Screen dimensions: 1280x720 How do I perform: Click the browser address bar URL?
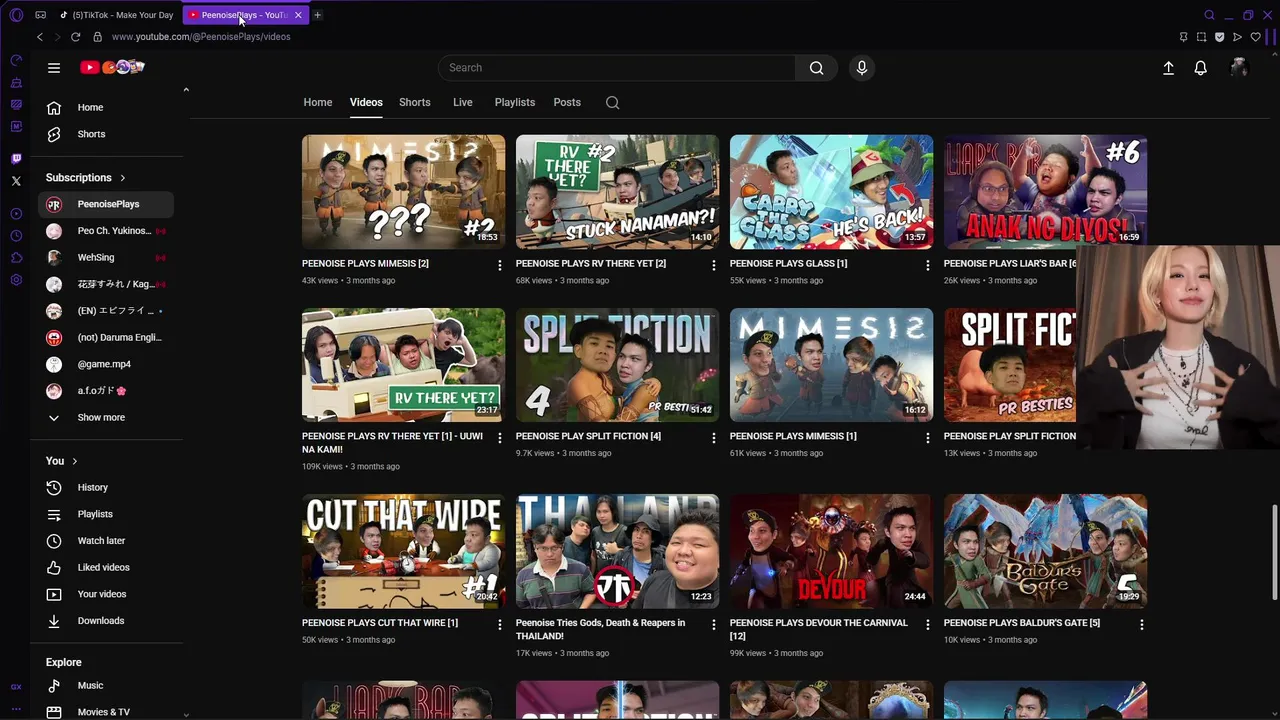coord(201,37)
